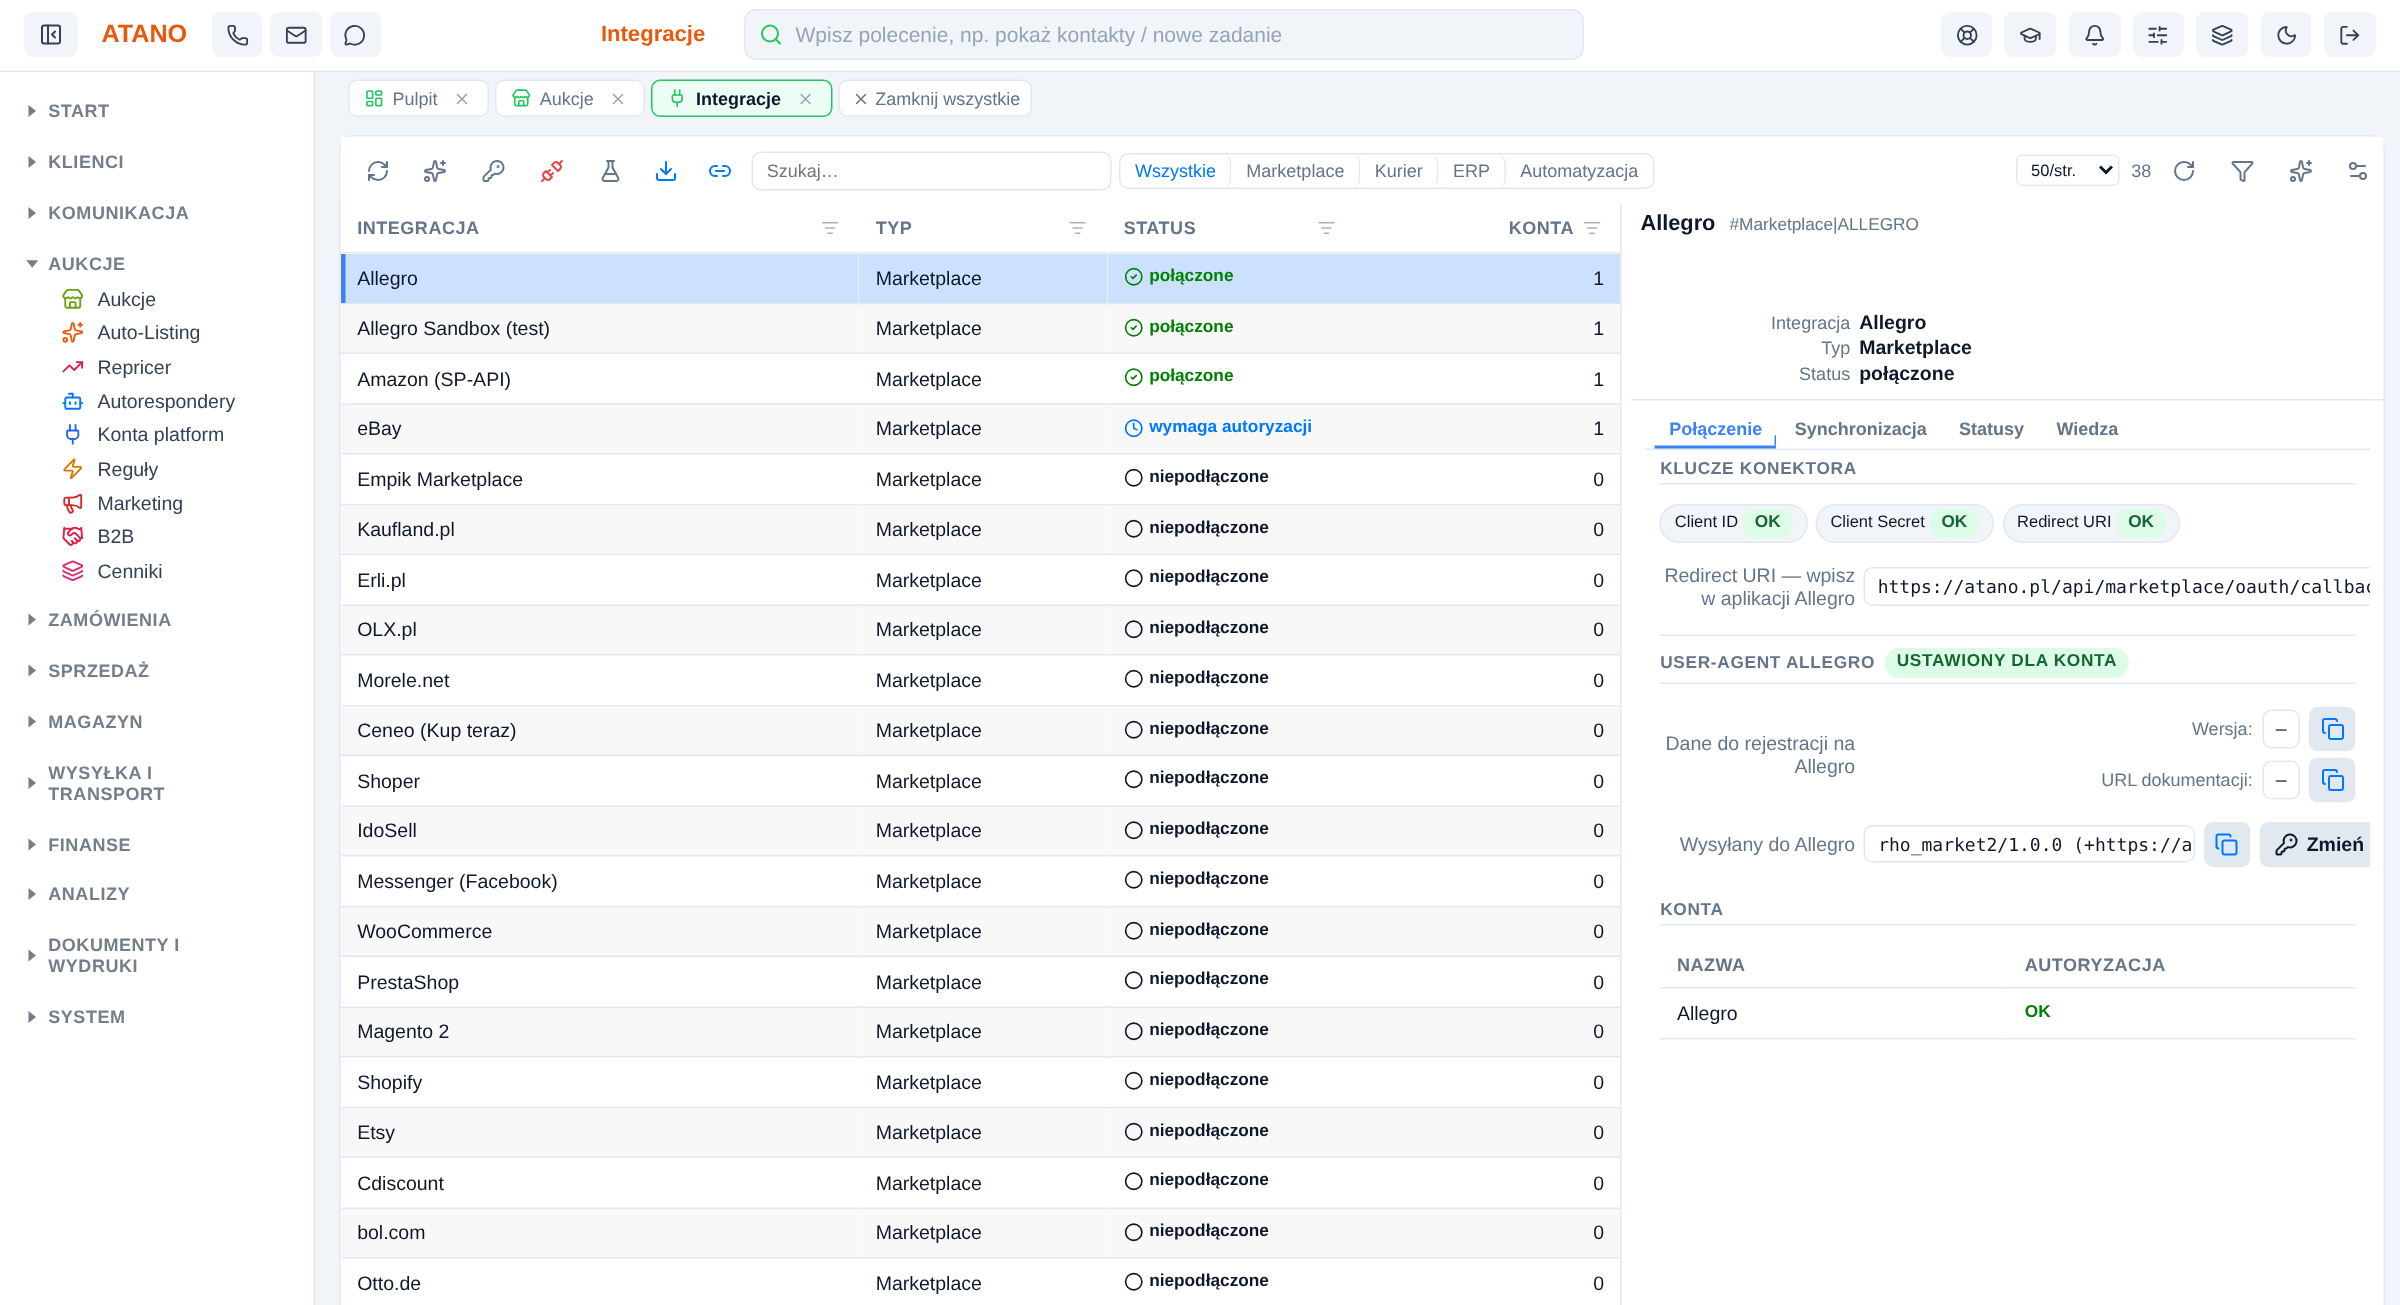Open the 50/str. page size dropdown

pyautogui.click(x=2068, y=171)
